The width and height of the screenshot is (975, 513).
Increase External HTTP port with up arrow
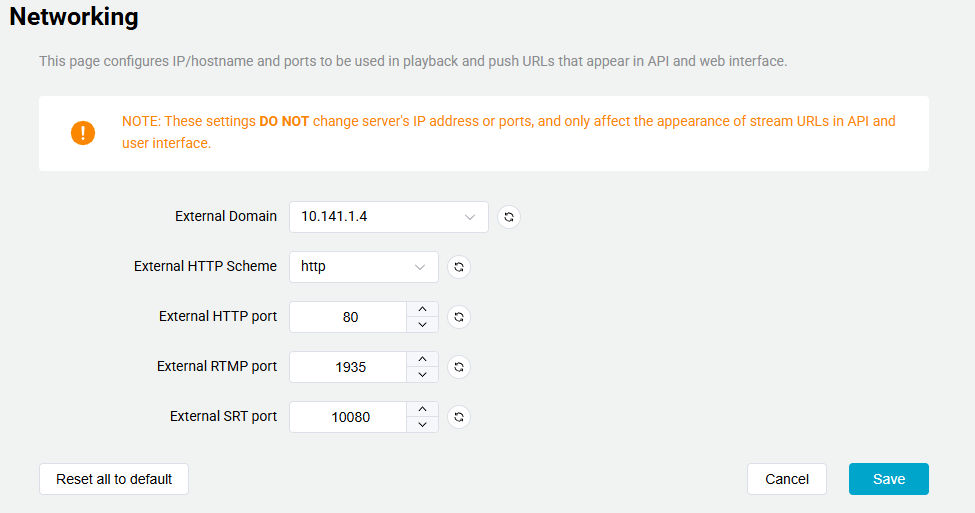tap(422, 309)
